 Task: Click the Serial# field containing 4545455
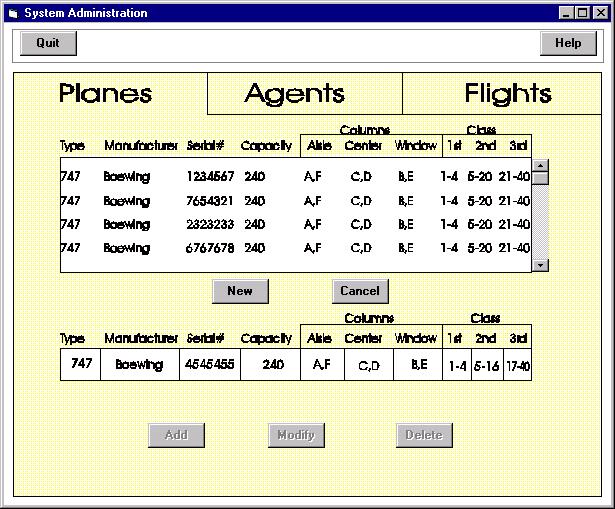tap(210, 365)
